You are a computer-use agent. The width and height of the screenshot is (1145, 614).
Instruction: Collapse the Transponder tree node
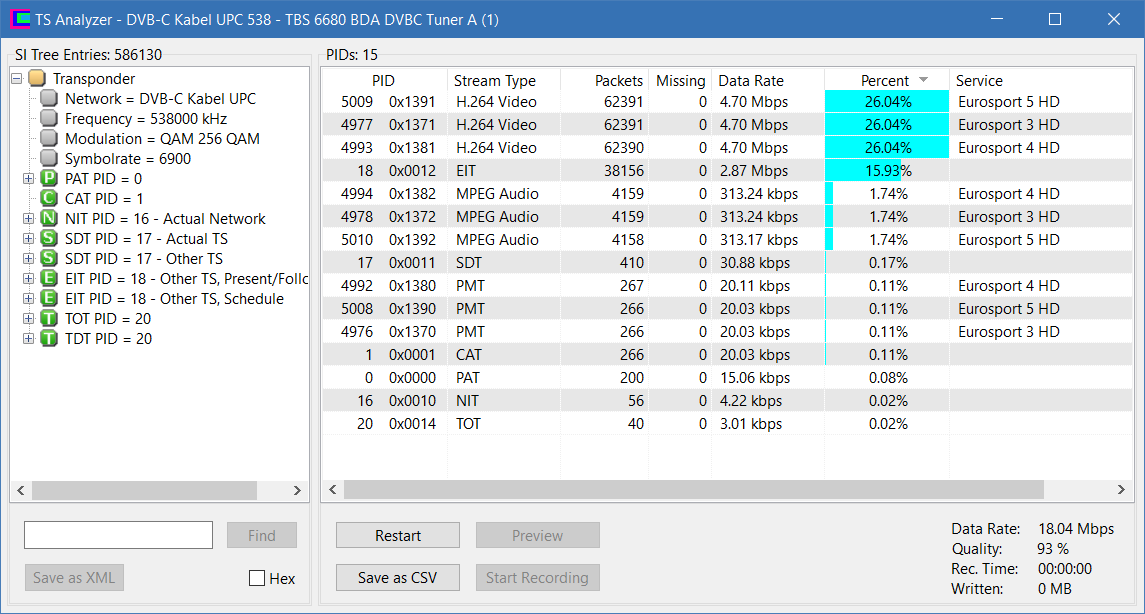click(x=17, y=78)
